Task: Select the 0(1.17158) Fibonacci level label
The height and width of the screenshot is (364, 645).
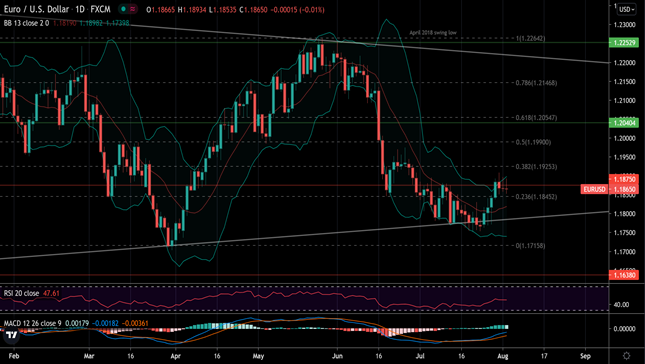Action: 531,246
